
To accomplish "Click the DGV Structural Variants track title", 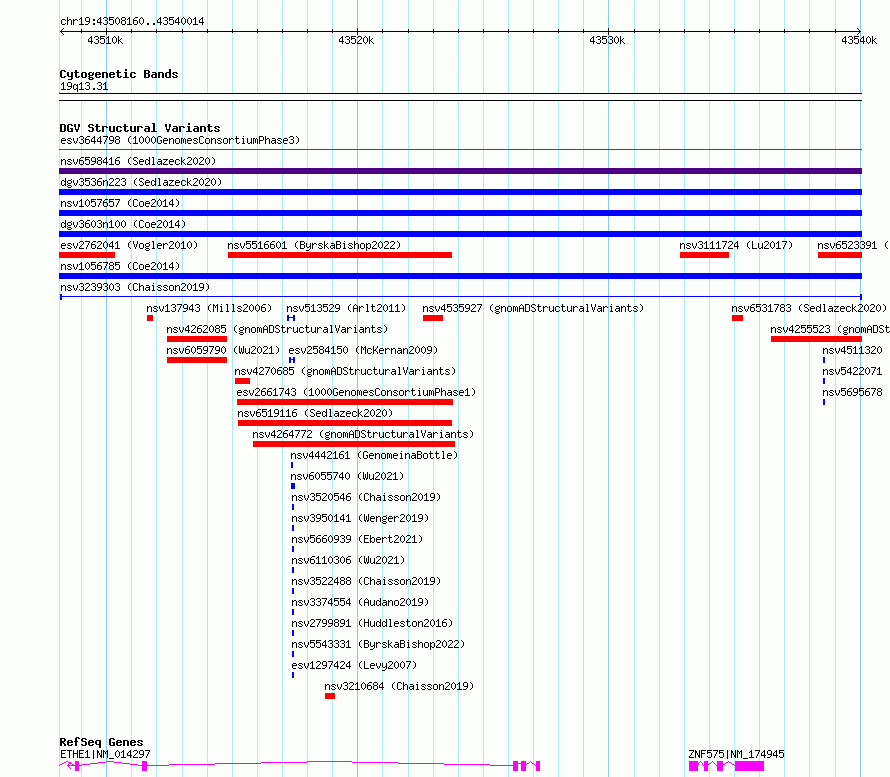I will click(x=140, y=128).
